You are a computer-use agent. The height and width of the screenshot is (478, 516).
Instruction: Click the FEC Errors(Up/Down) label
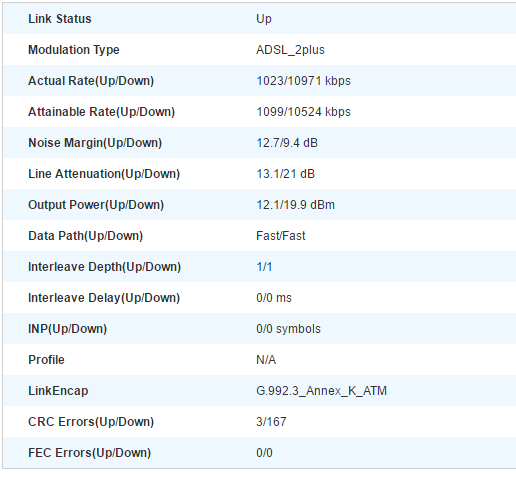click(x=90, y=453)
